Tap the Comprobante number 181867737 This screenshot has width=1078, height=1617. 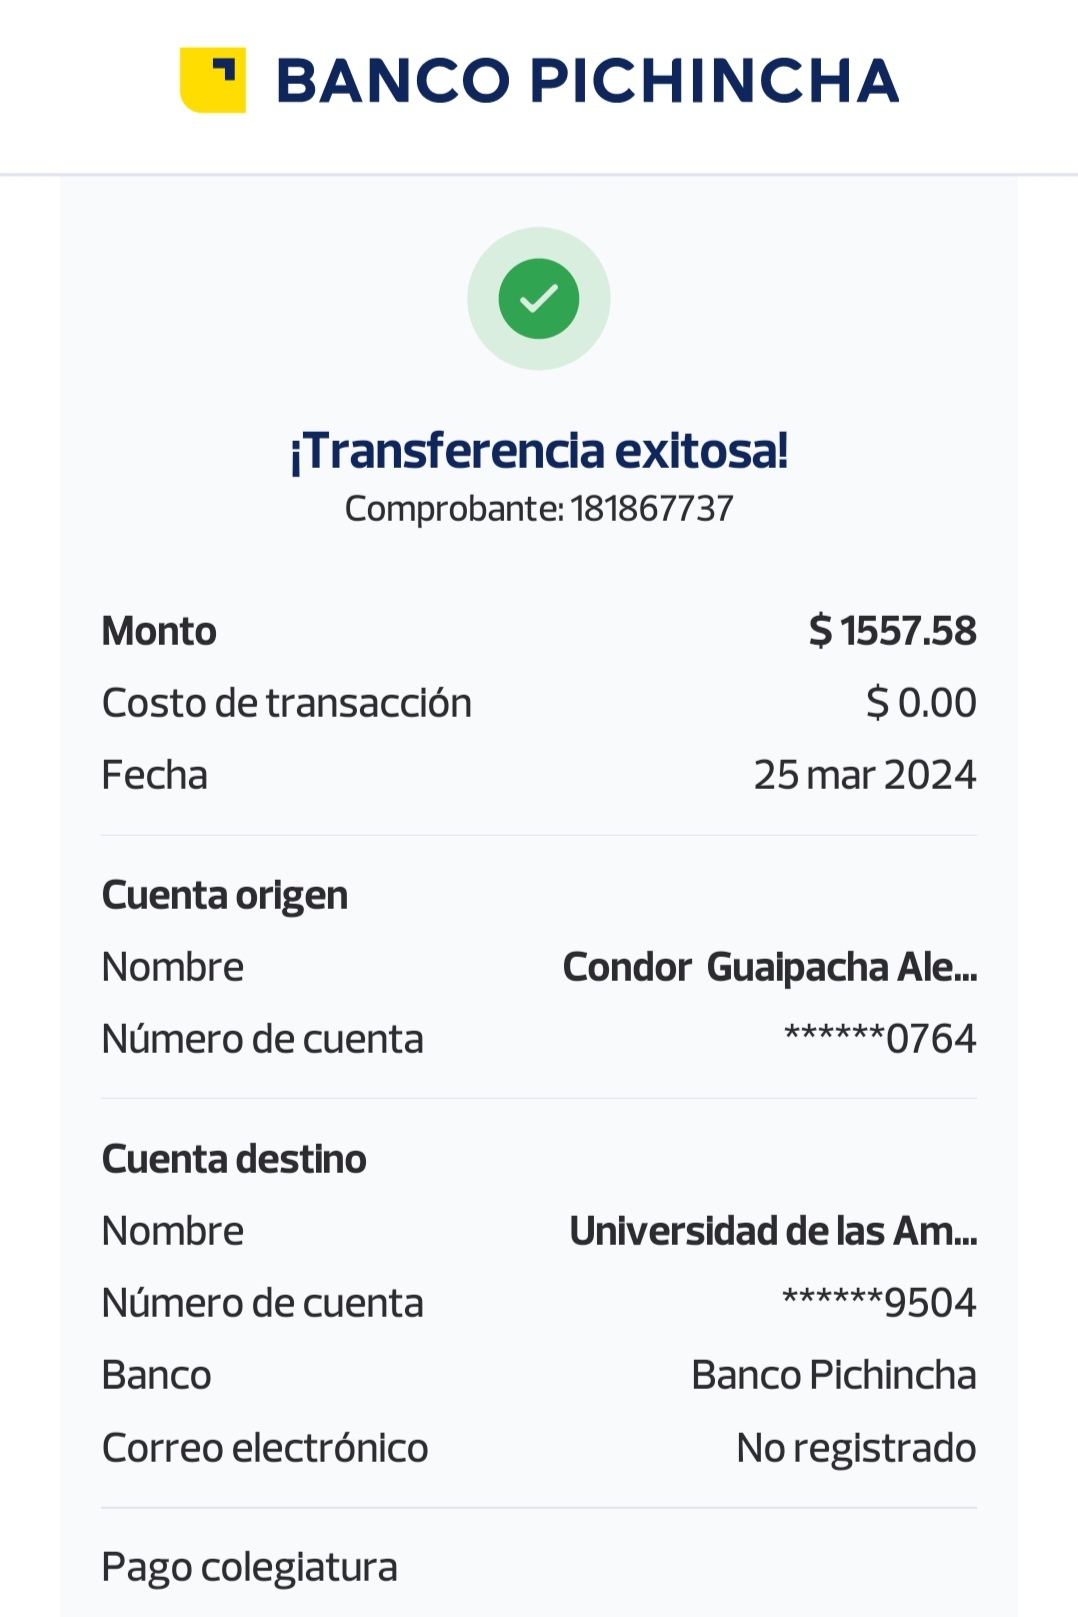(x=651, y=509)
